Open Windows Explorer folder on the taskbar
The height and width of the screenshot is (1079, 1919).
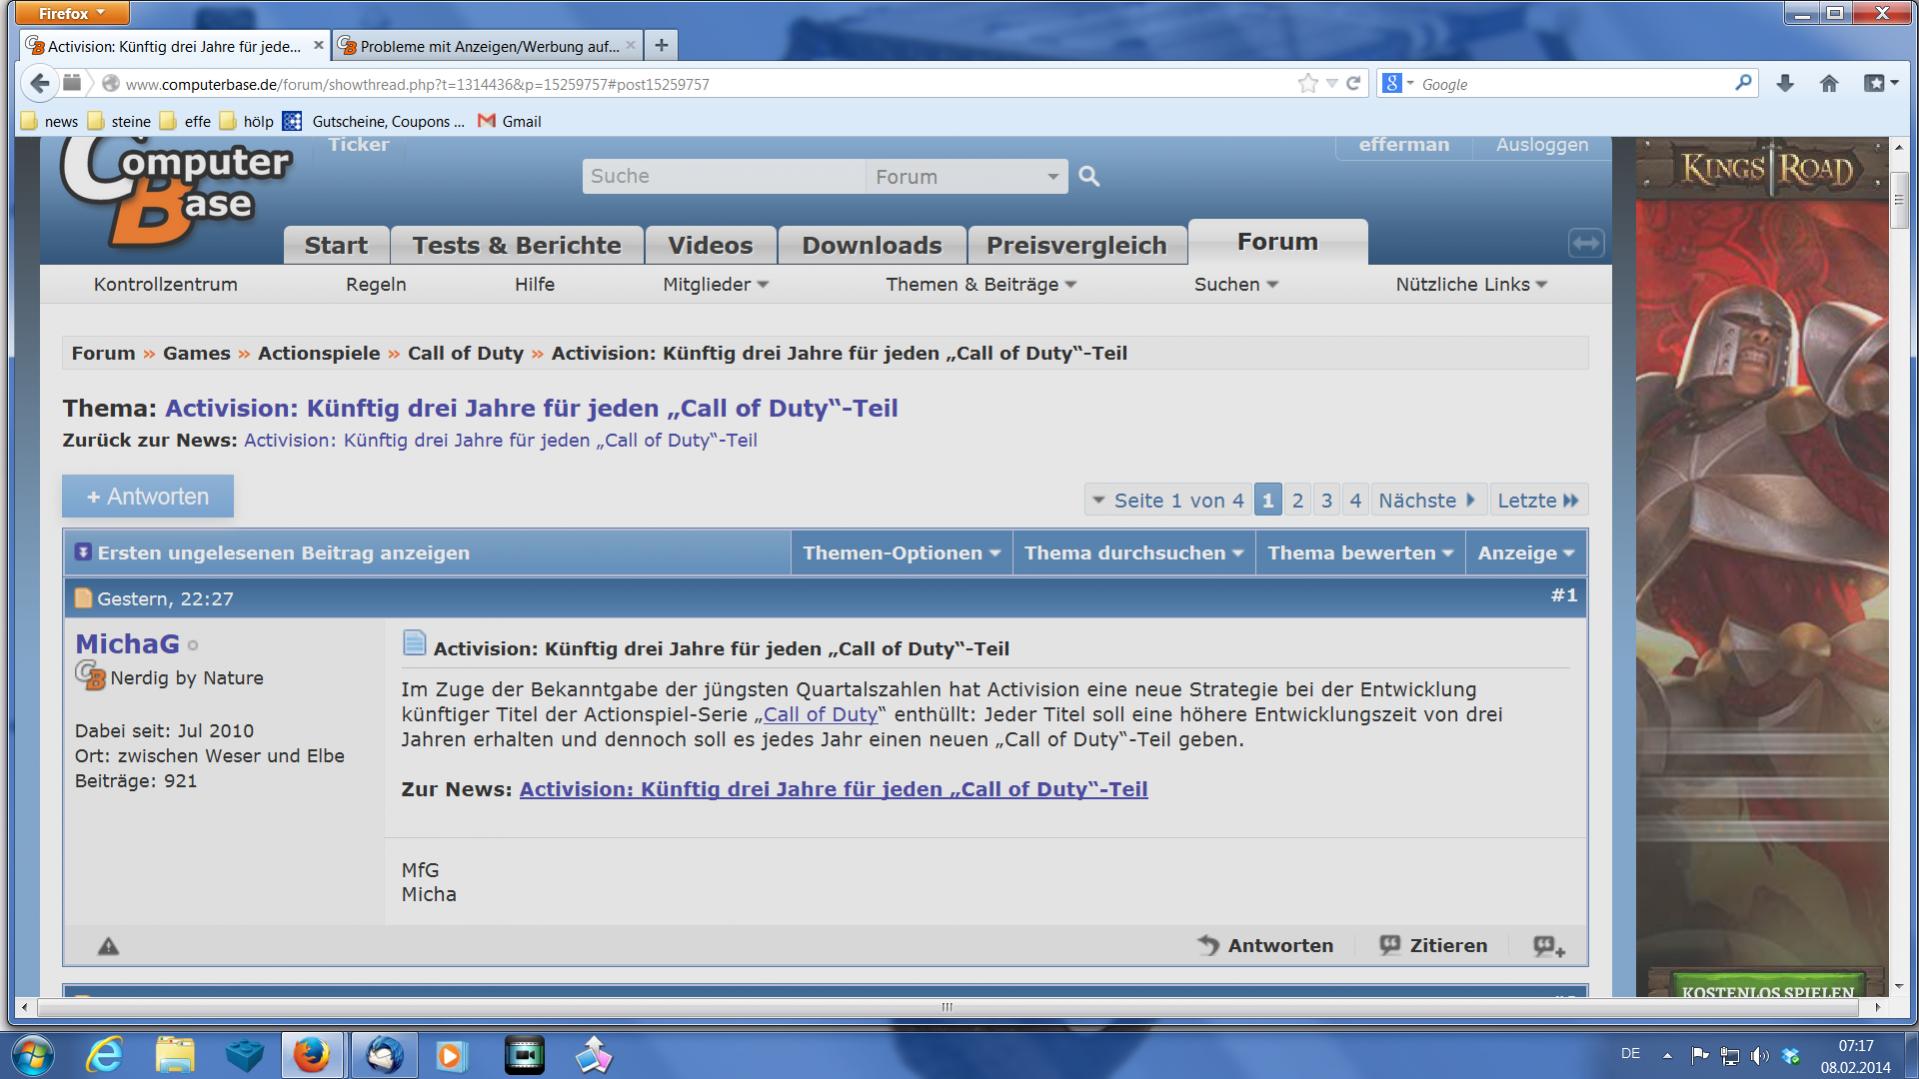[x=175, y=1054]
